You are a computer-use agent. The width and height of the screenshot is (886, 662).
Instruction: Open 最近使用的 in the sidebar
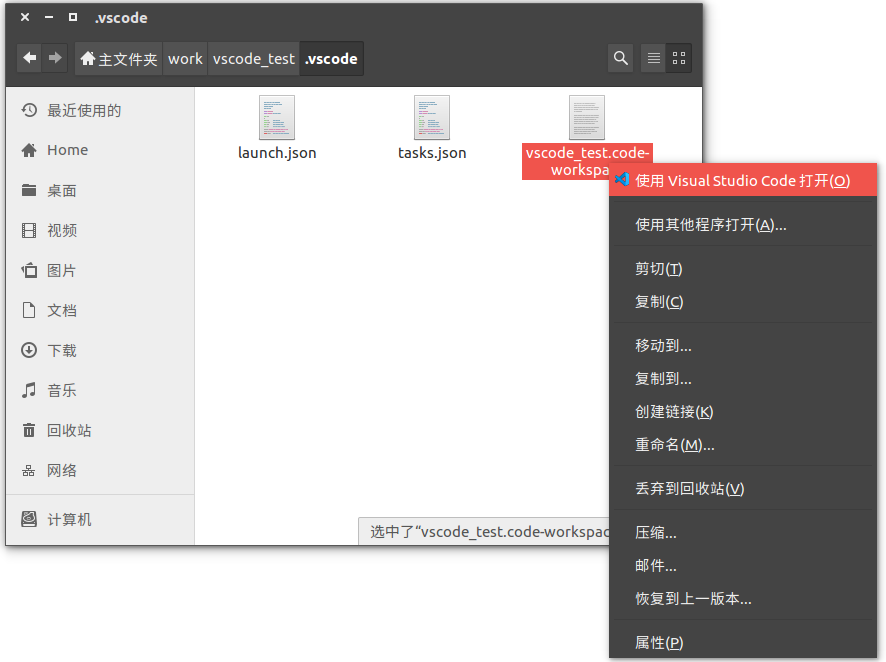[x=100, y=110]
